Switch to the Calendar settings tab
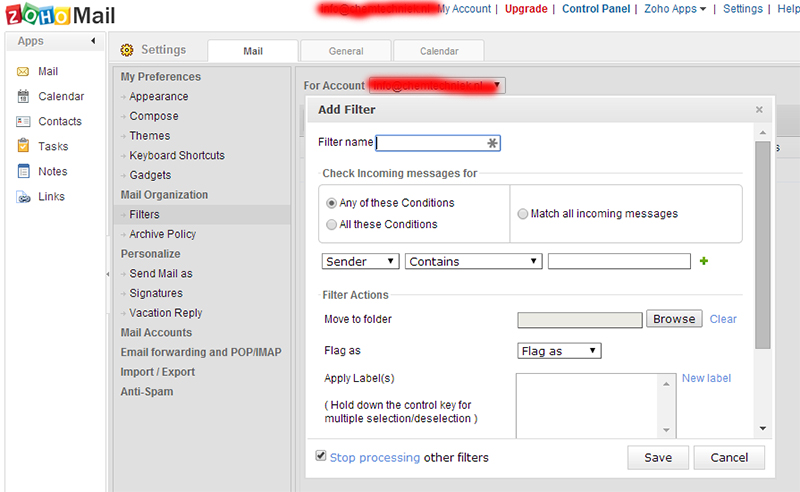Image resolution: width=800 pixels, height=492 pixels. click(x=438, y=51)
